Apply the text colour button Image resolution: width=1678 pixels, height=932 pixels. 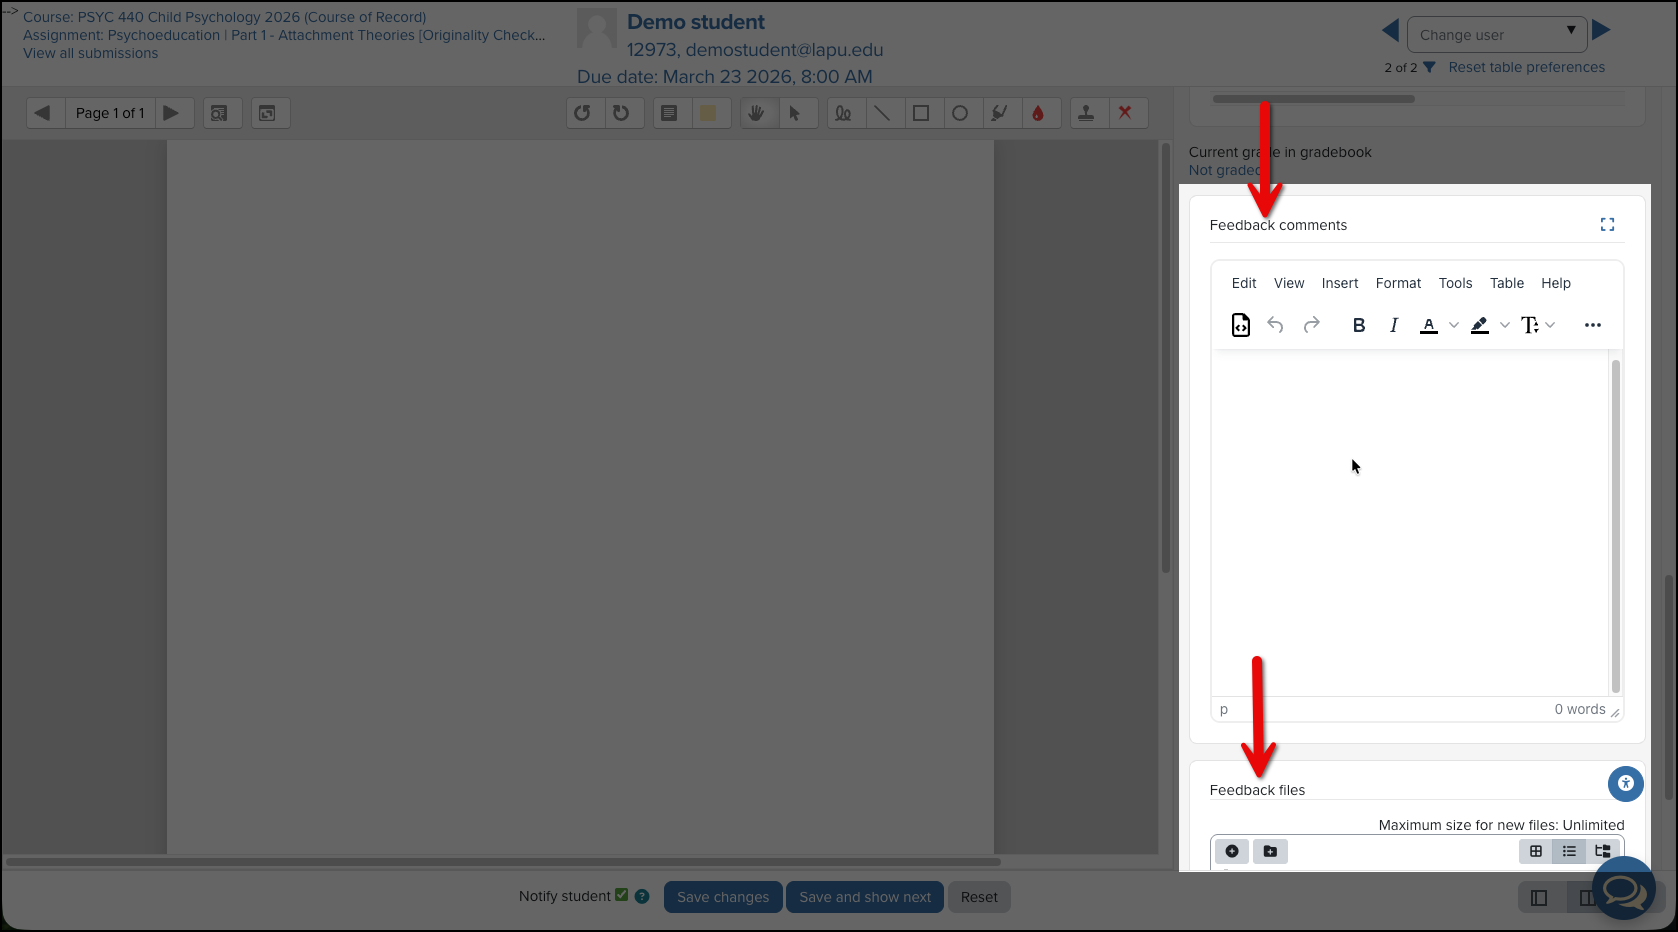pyautogui.click(x=1429, y=325)
